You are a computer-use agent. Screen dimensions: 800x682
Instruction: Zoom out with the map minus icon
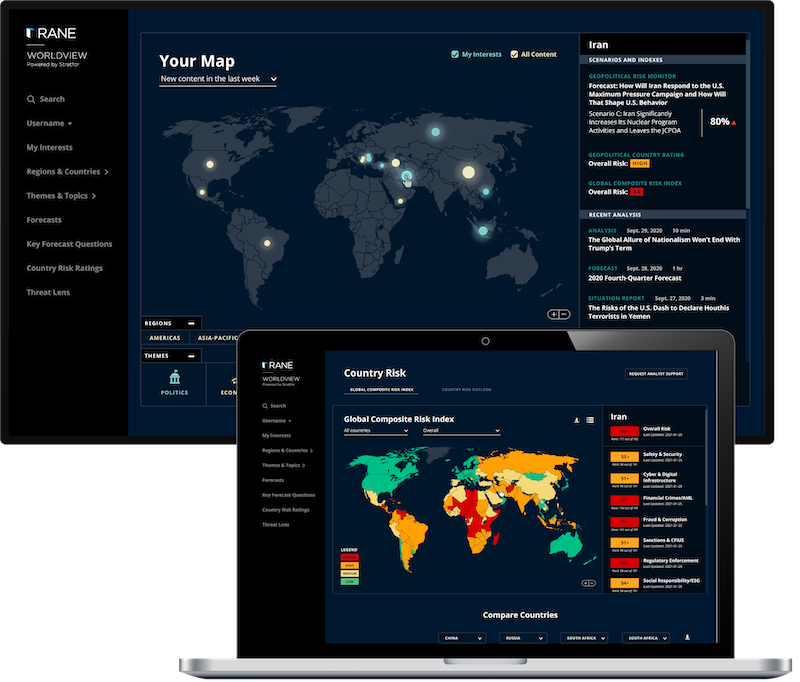pyautogui.click(x=563, y=314)
